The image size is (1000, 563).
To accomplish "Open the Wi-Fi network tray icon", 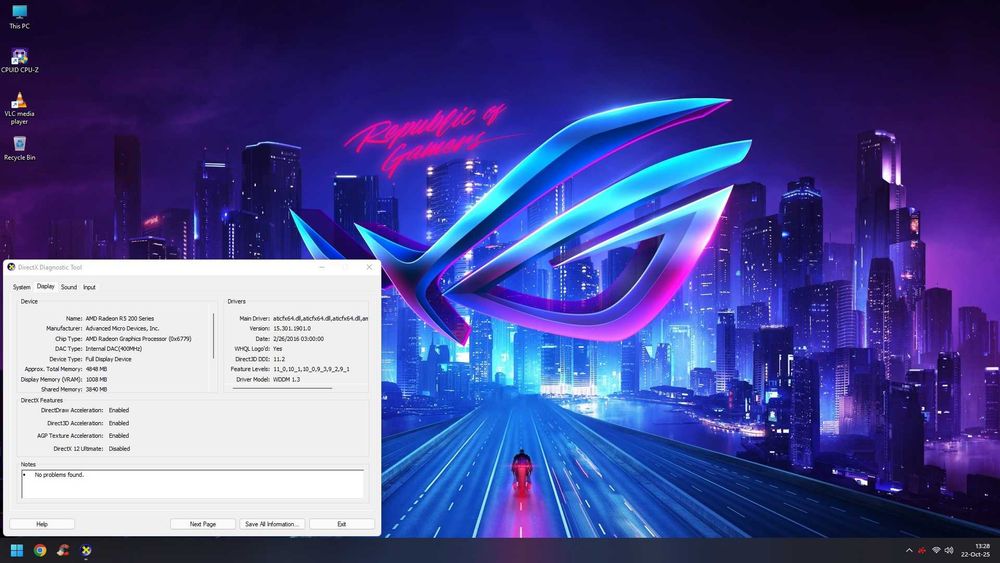I will 936,550.
